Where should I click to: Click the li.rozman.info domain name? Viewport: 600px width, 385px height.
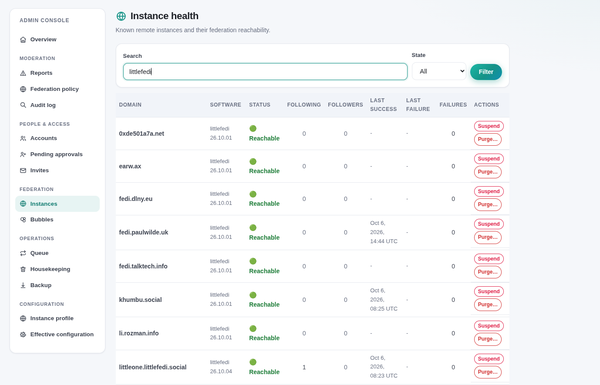[139, 333]
